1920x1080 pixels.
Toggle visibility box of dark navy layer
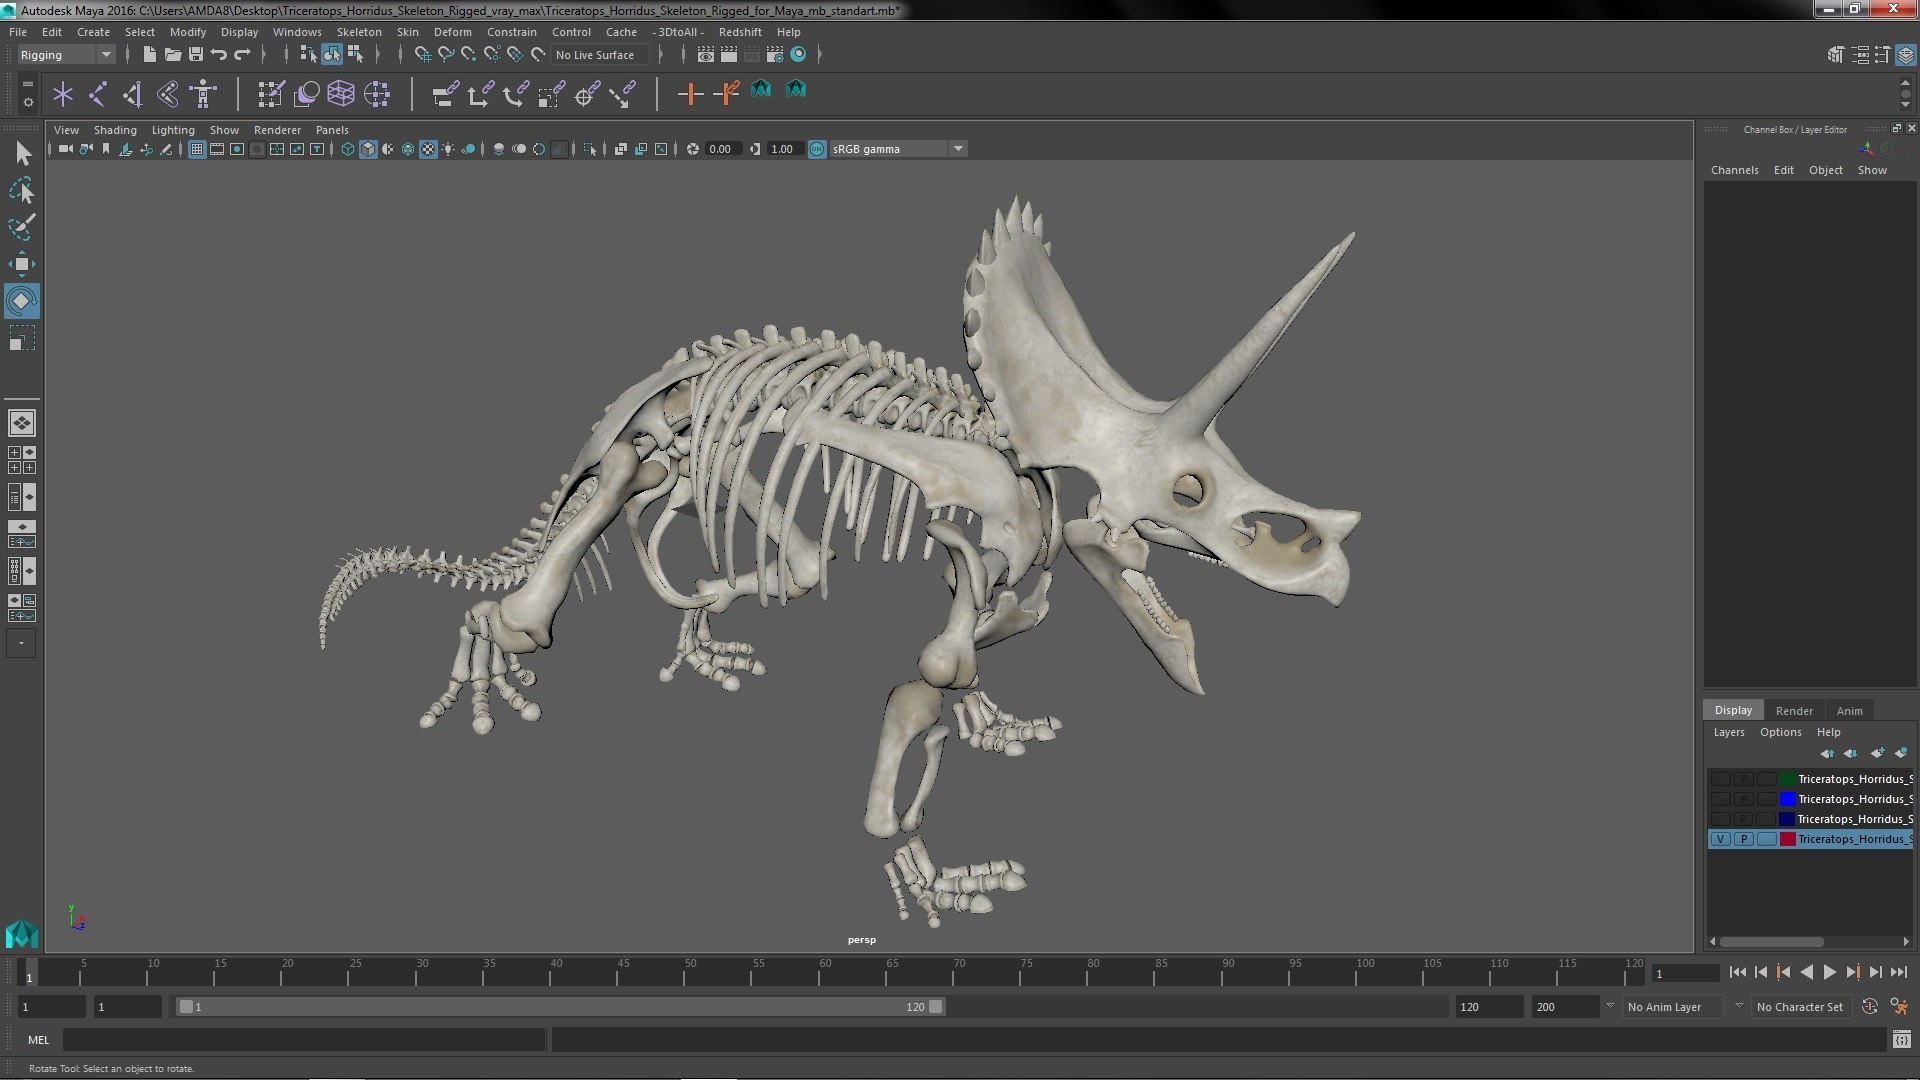click(x=1720, y=819)
